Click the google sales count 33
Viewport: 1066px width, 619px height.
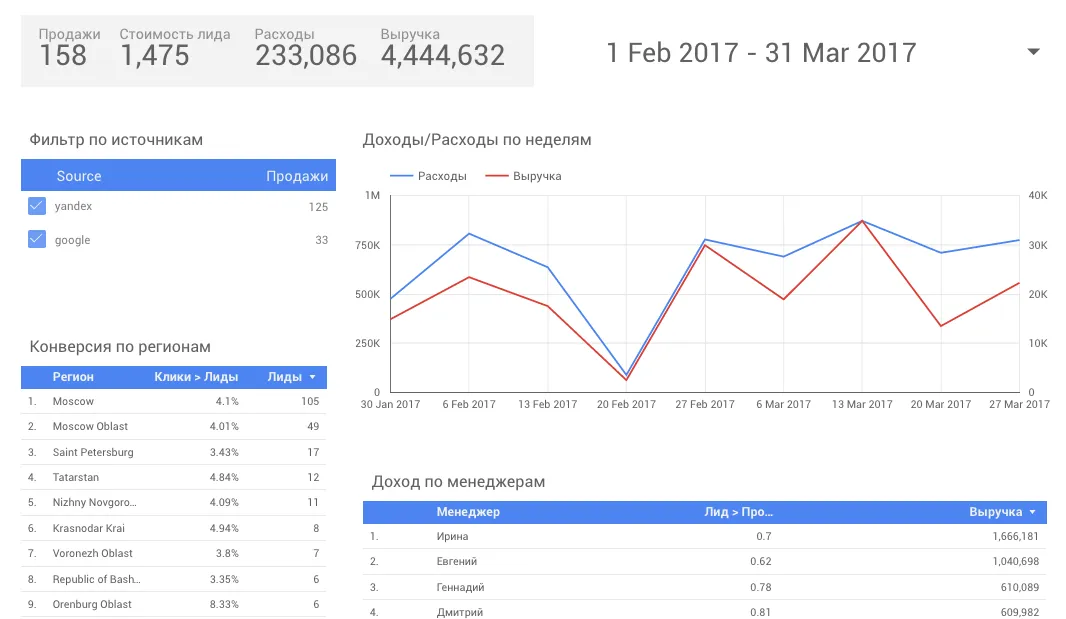pyautogui.click(x=322, y=240)
